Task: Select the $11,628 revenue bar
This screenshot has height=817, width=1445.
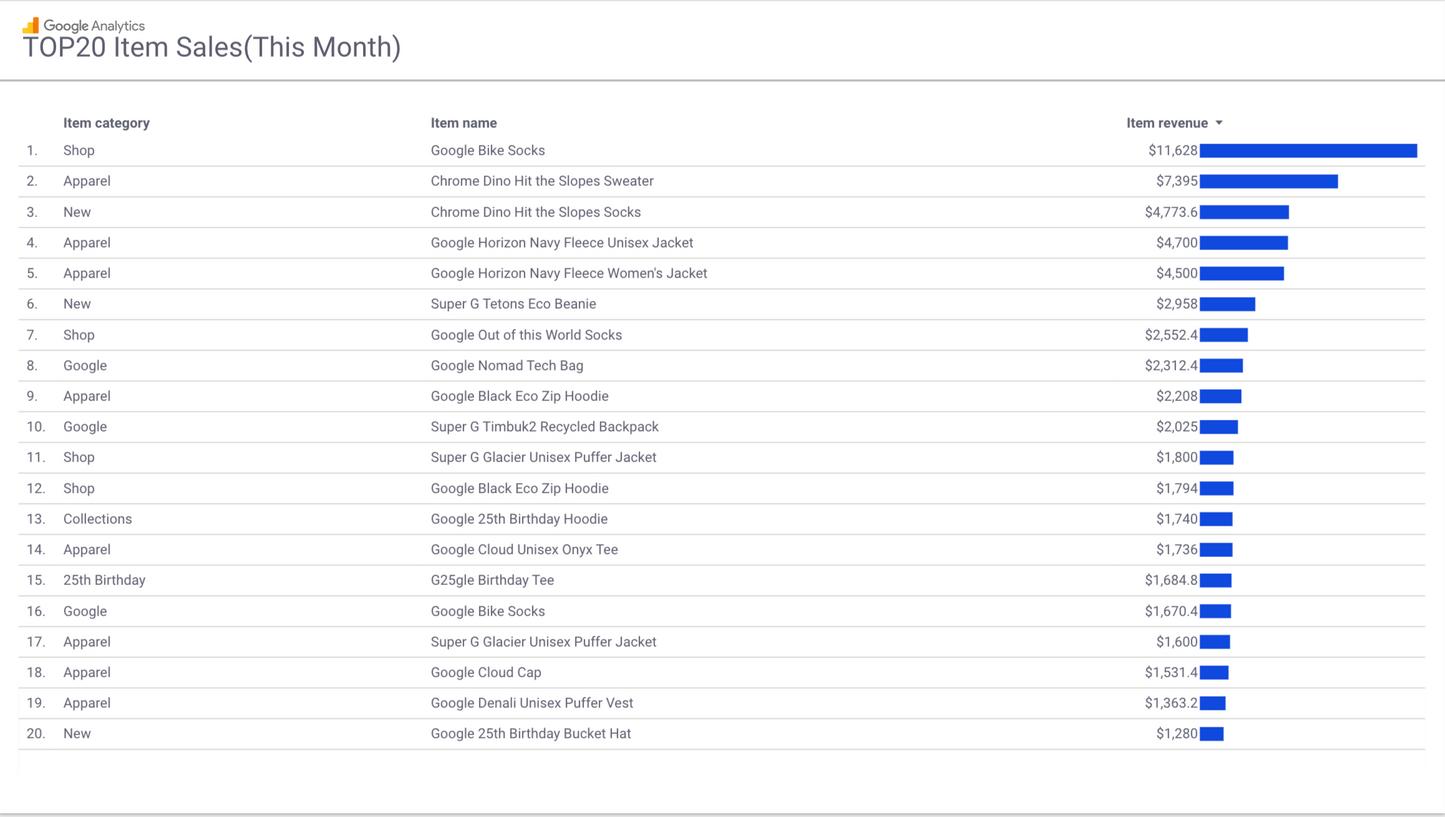Action: point(1308,151)
